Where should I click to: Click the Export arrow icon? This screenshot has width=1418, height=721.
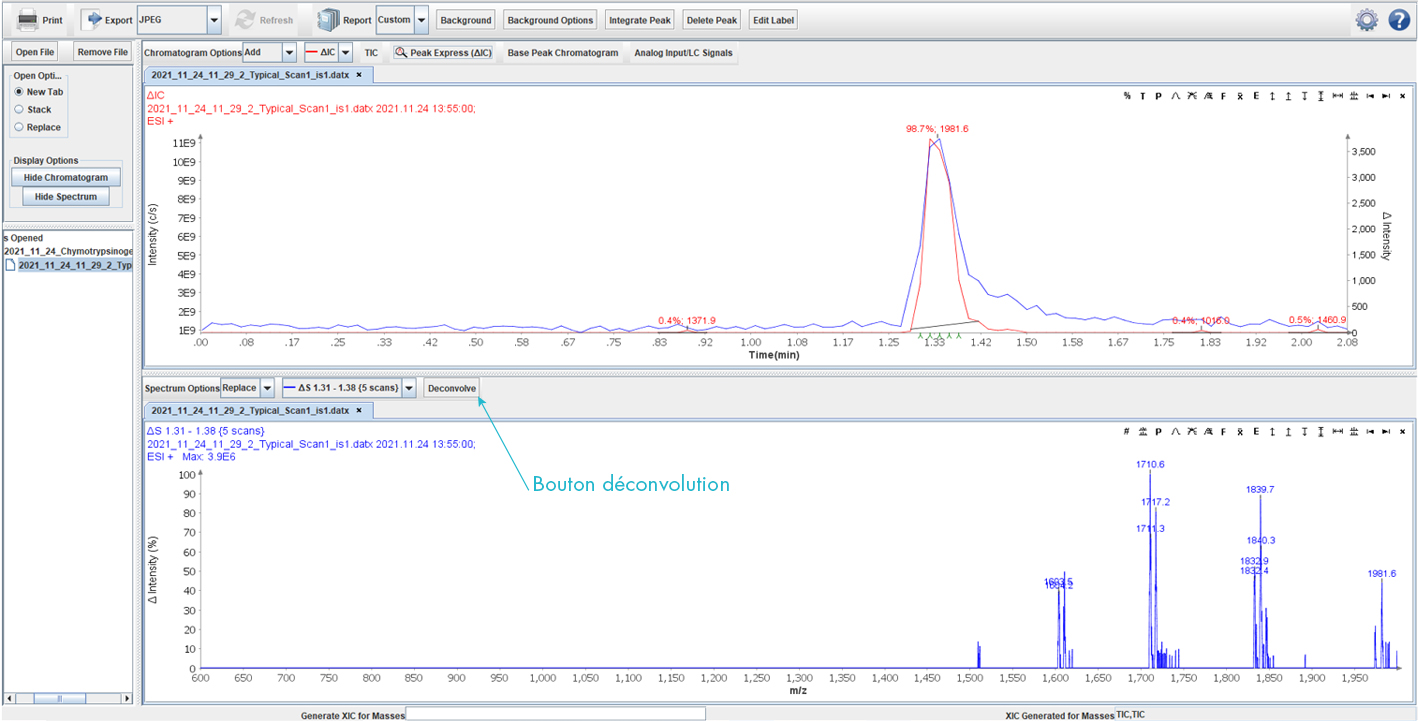[x=92, y=20]
